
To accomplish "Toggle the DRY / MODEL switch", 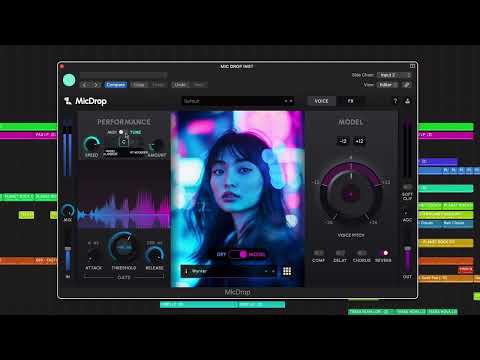I will [238, 254].
